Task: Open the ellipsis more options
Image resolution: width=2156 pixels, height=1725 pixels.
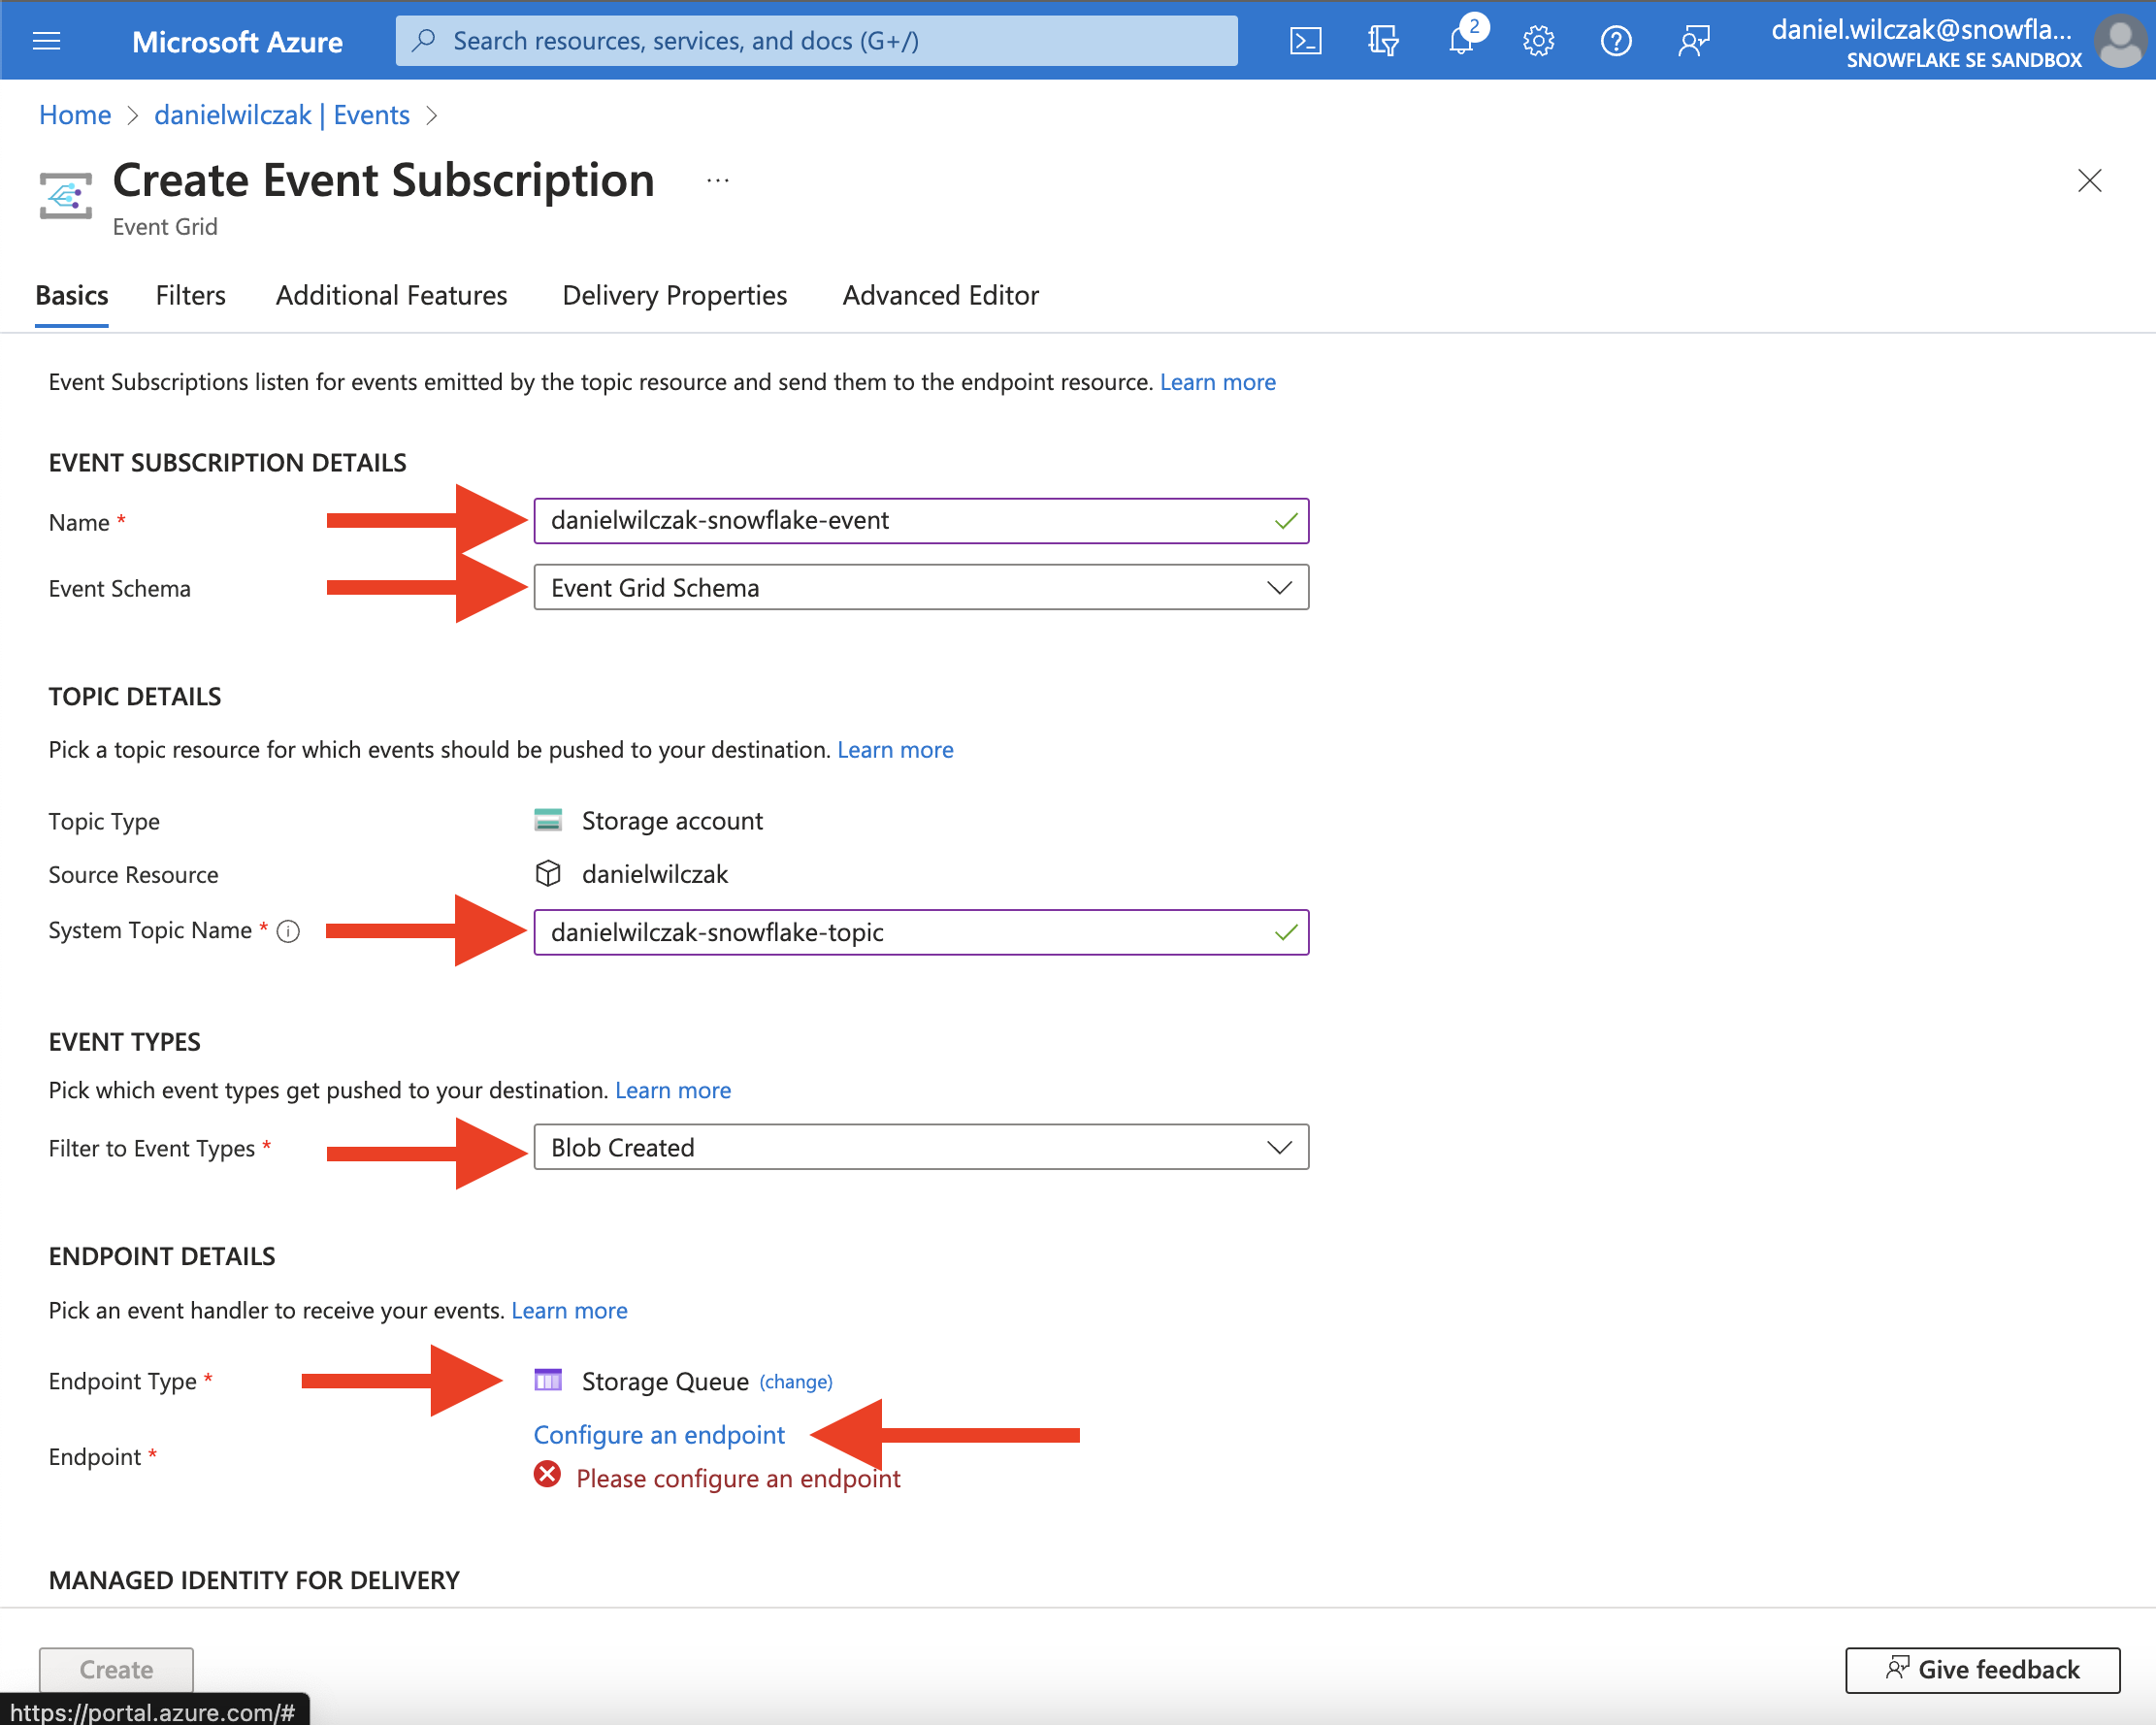Action: 718,181
